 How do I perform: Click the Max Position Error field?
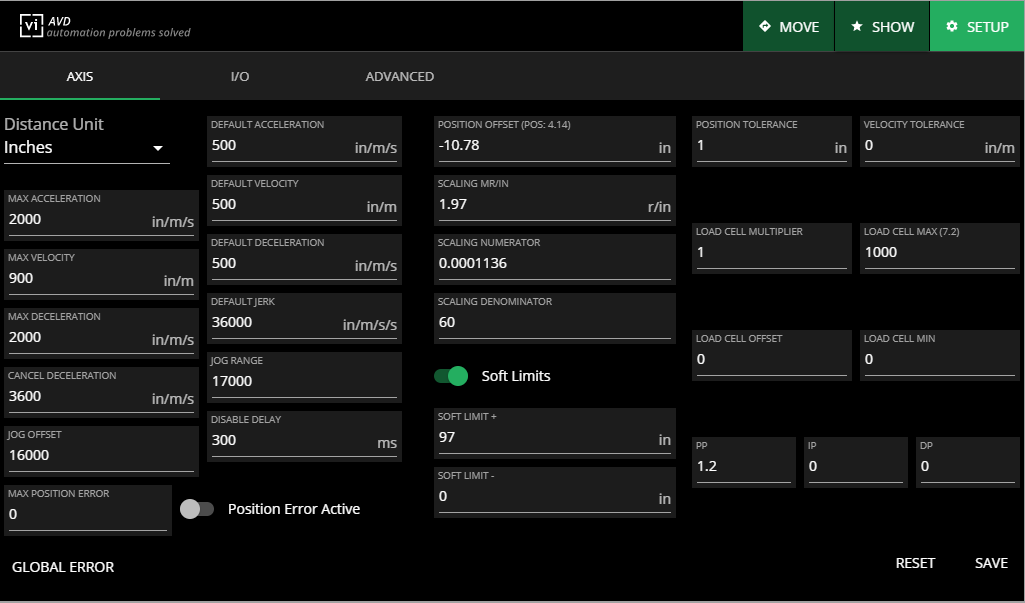tap(88, 510)
